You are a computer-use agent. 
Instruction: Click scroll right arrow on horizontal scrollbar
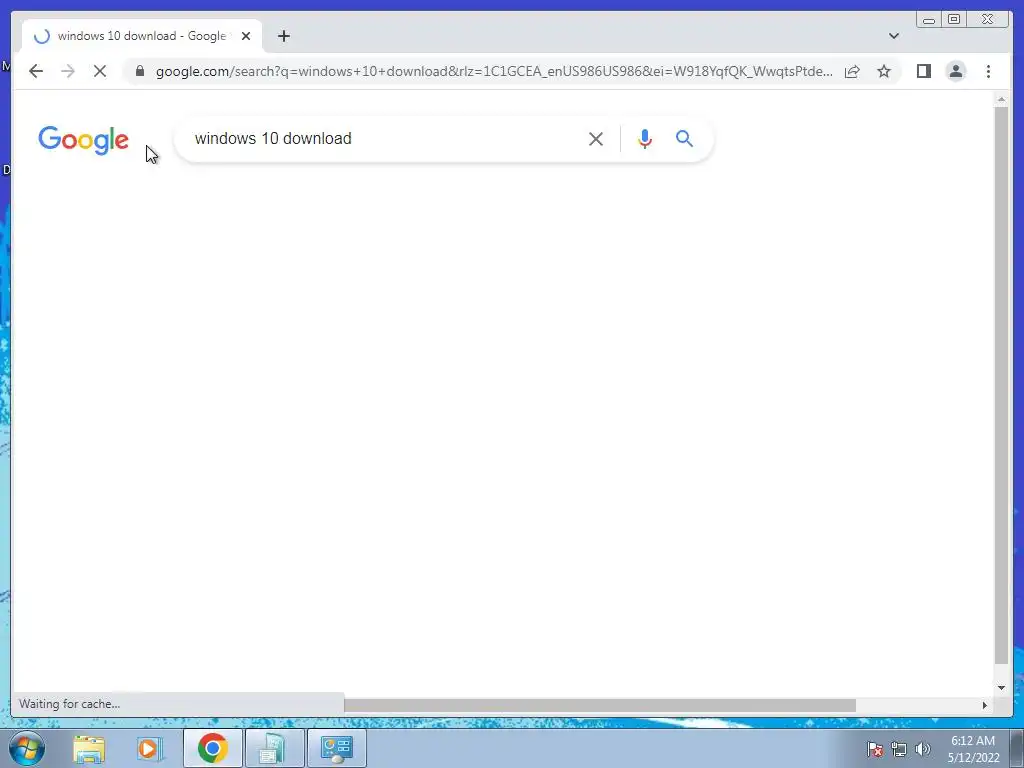(985, 705)
